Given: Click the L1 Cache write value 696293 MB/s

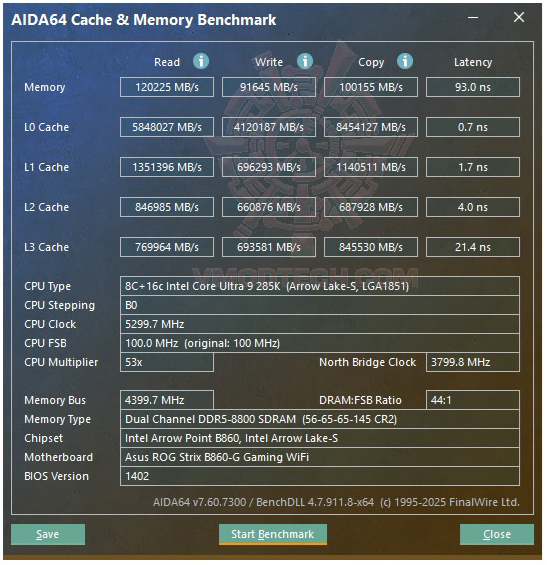Looking at the screenshot, I should coord(269,167).
